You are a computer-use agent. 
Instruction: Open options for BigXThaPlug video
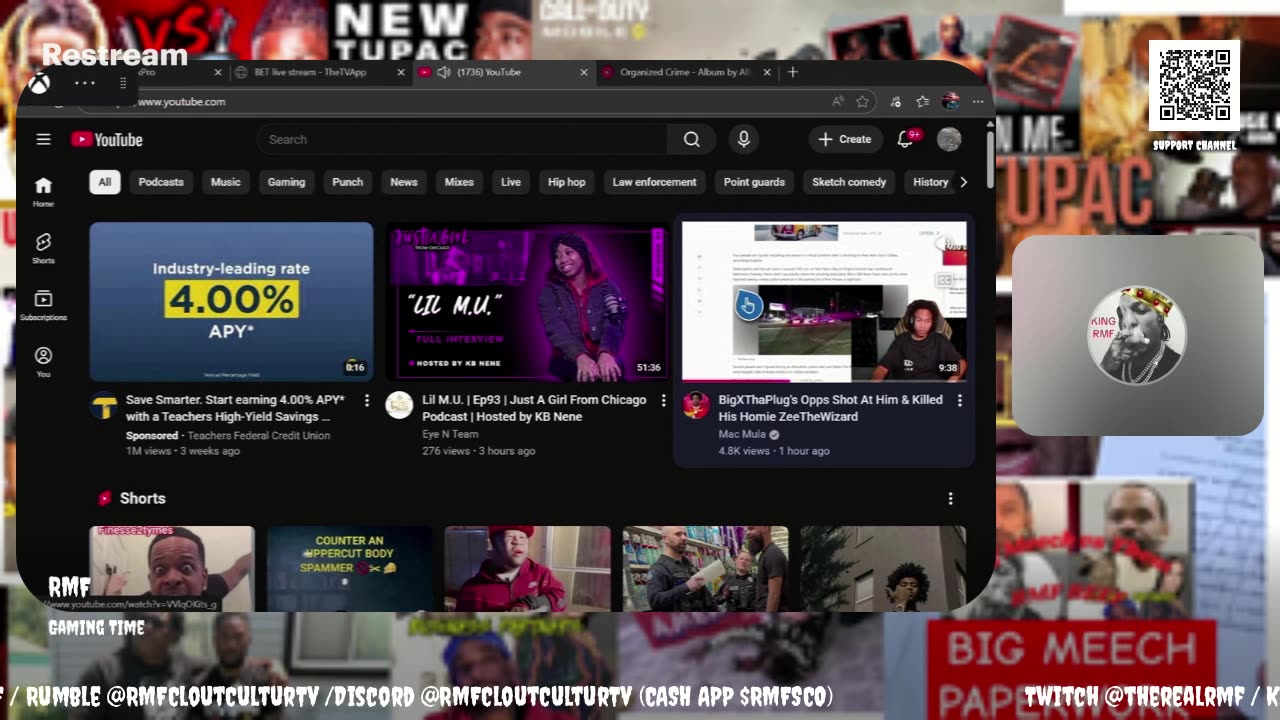pyautogui.click(x=959, y=400)
